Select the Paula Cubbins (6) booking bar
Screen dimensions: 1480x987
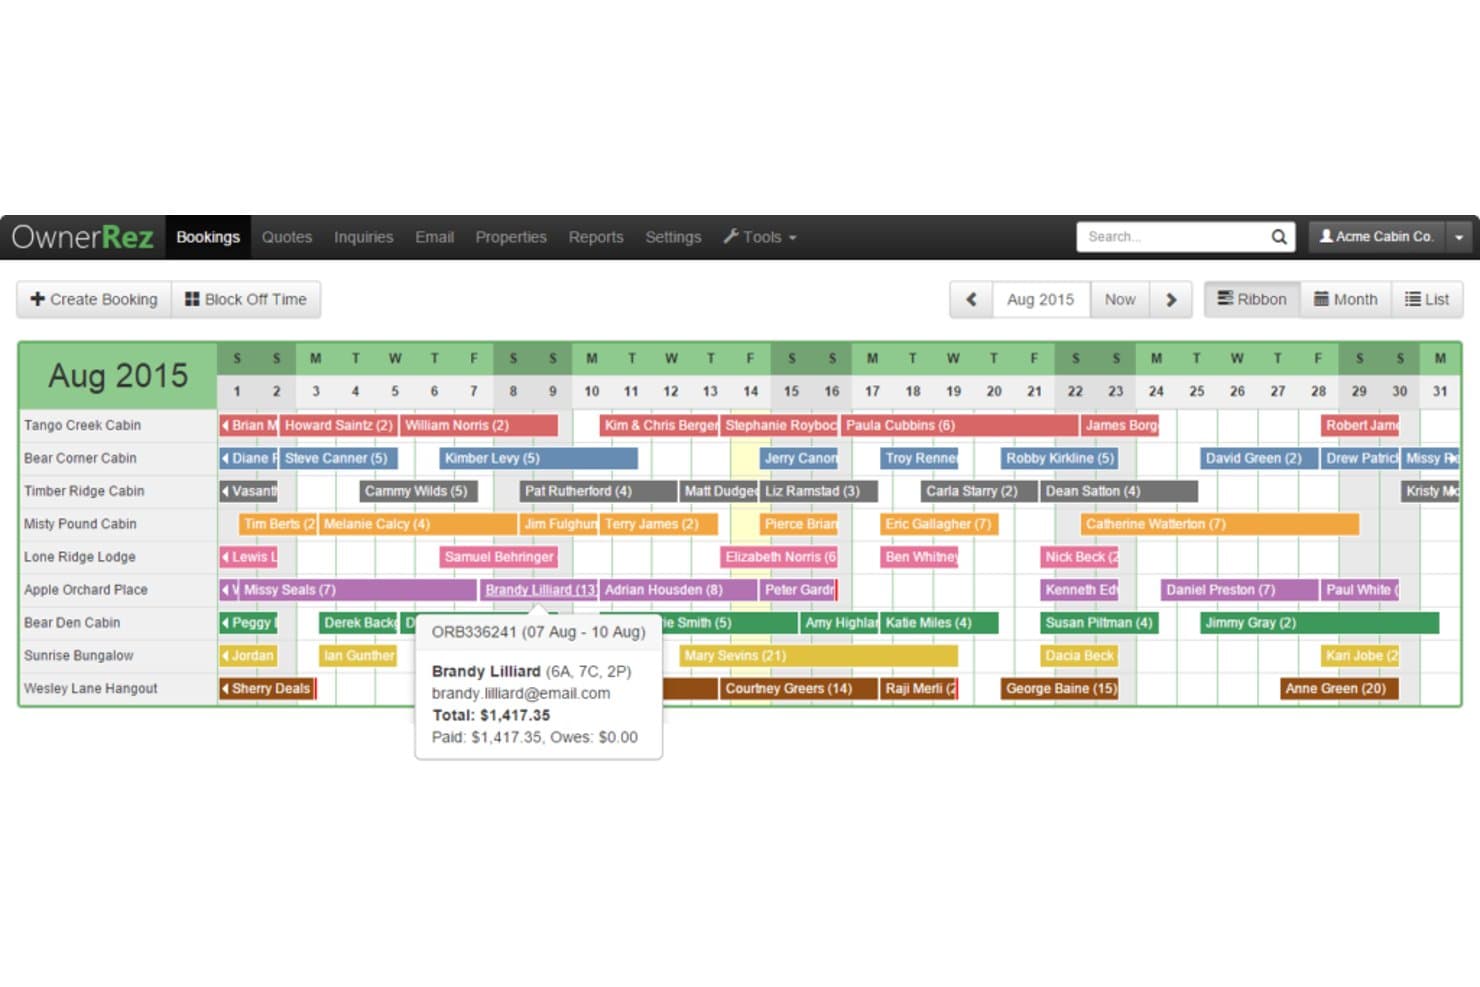tap(960, 425)
